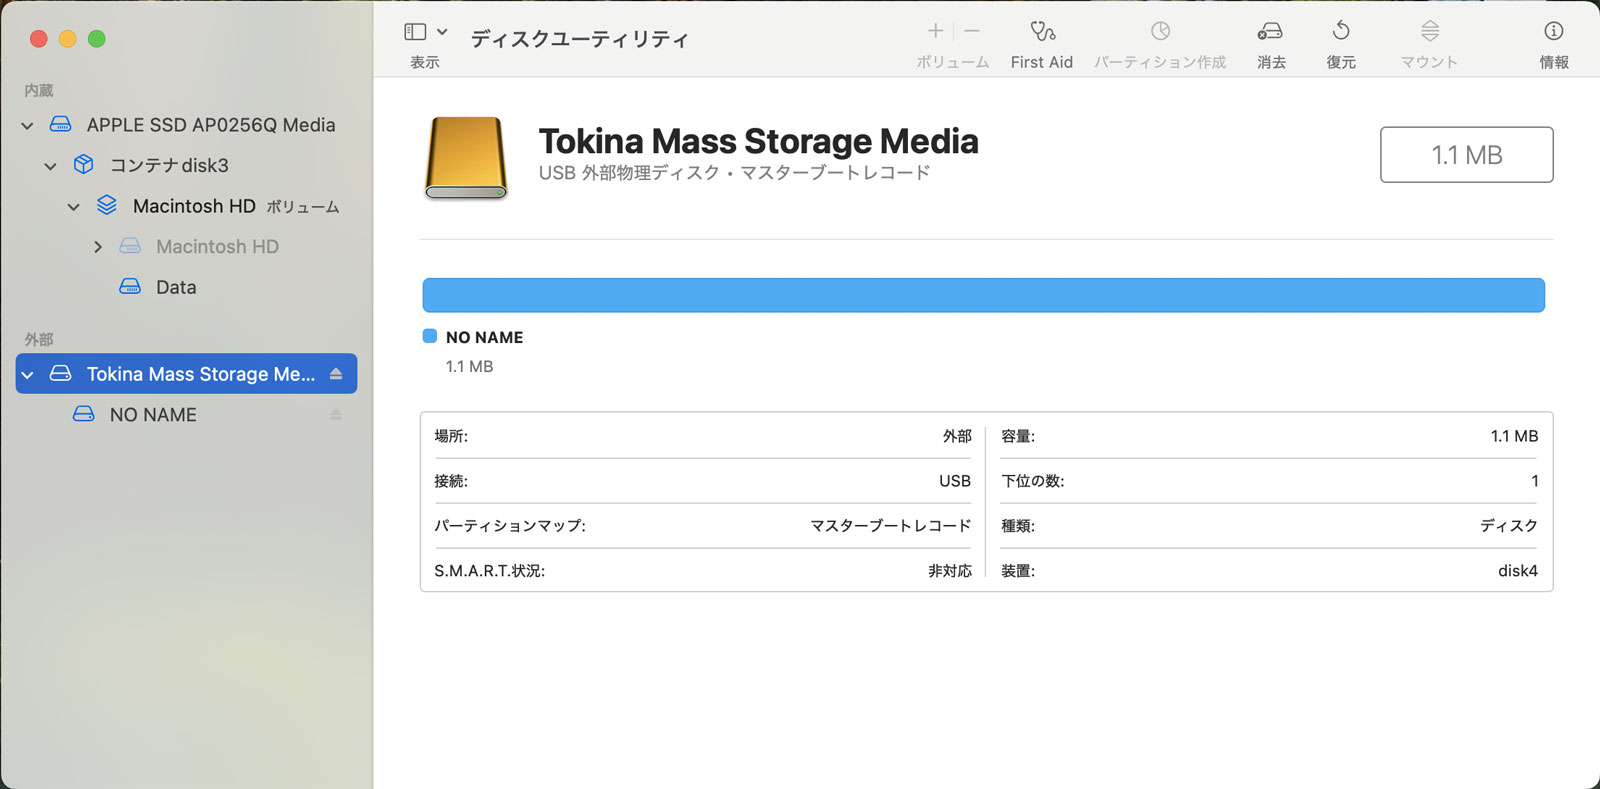This screenshot has height=789, width=1600.
Task: Click the blue NO NAME legend swatch
Action: [x=430, y=337]
